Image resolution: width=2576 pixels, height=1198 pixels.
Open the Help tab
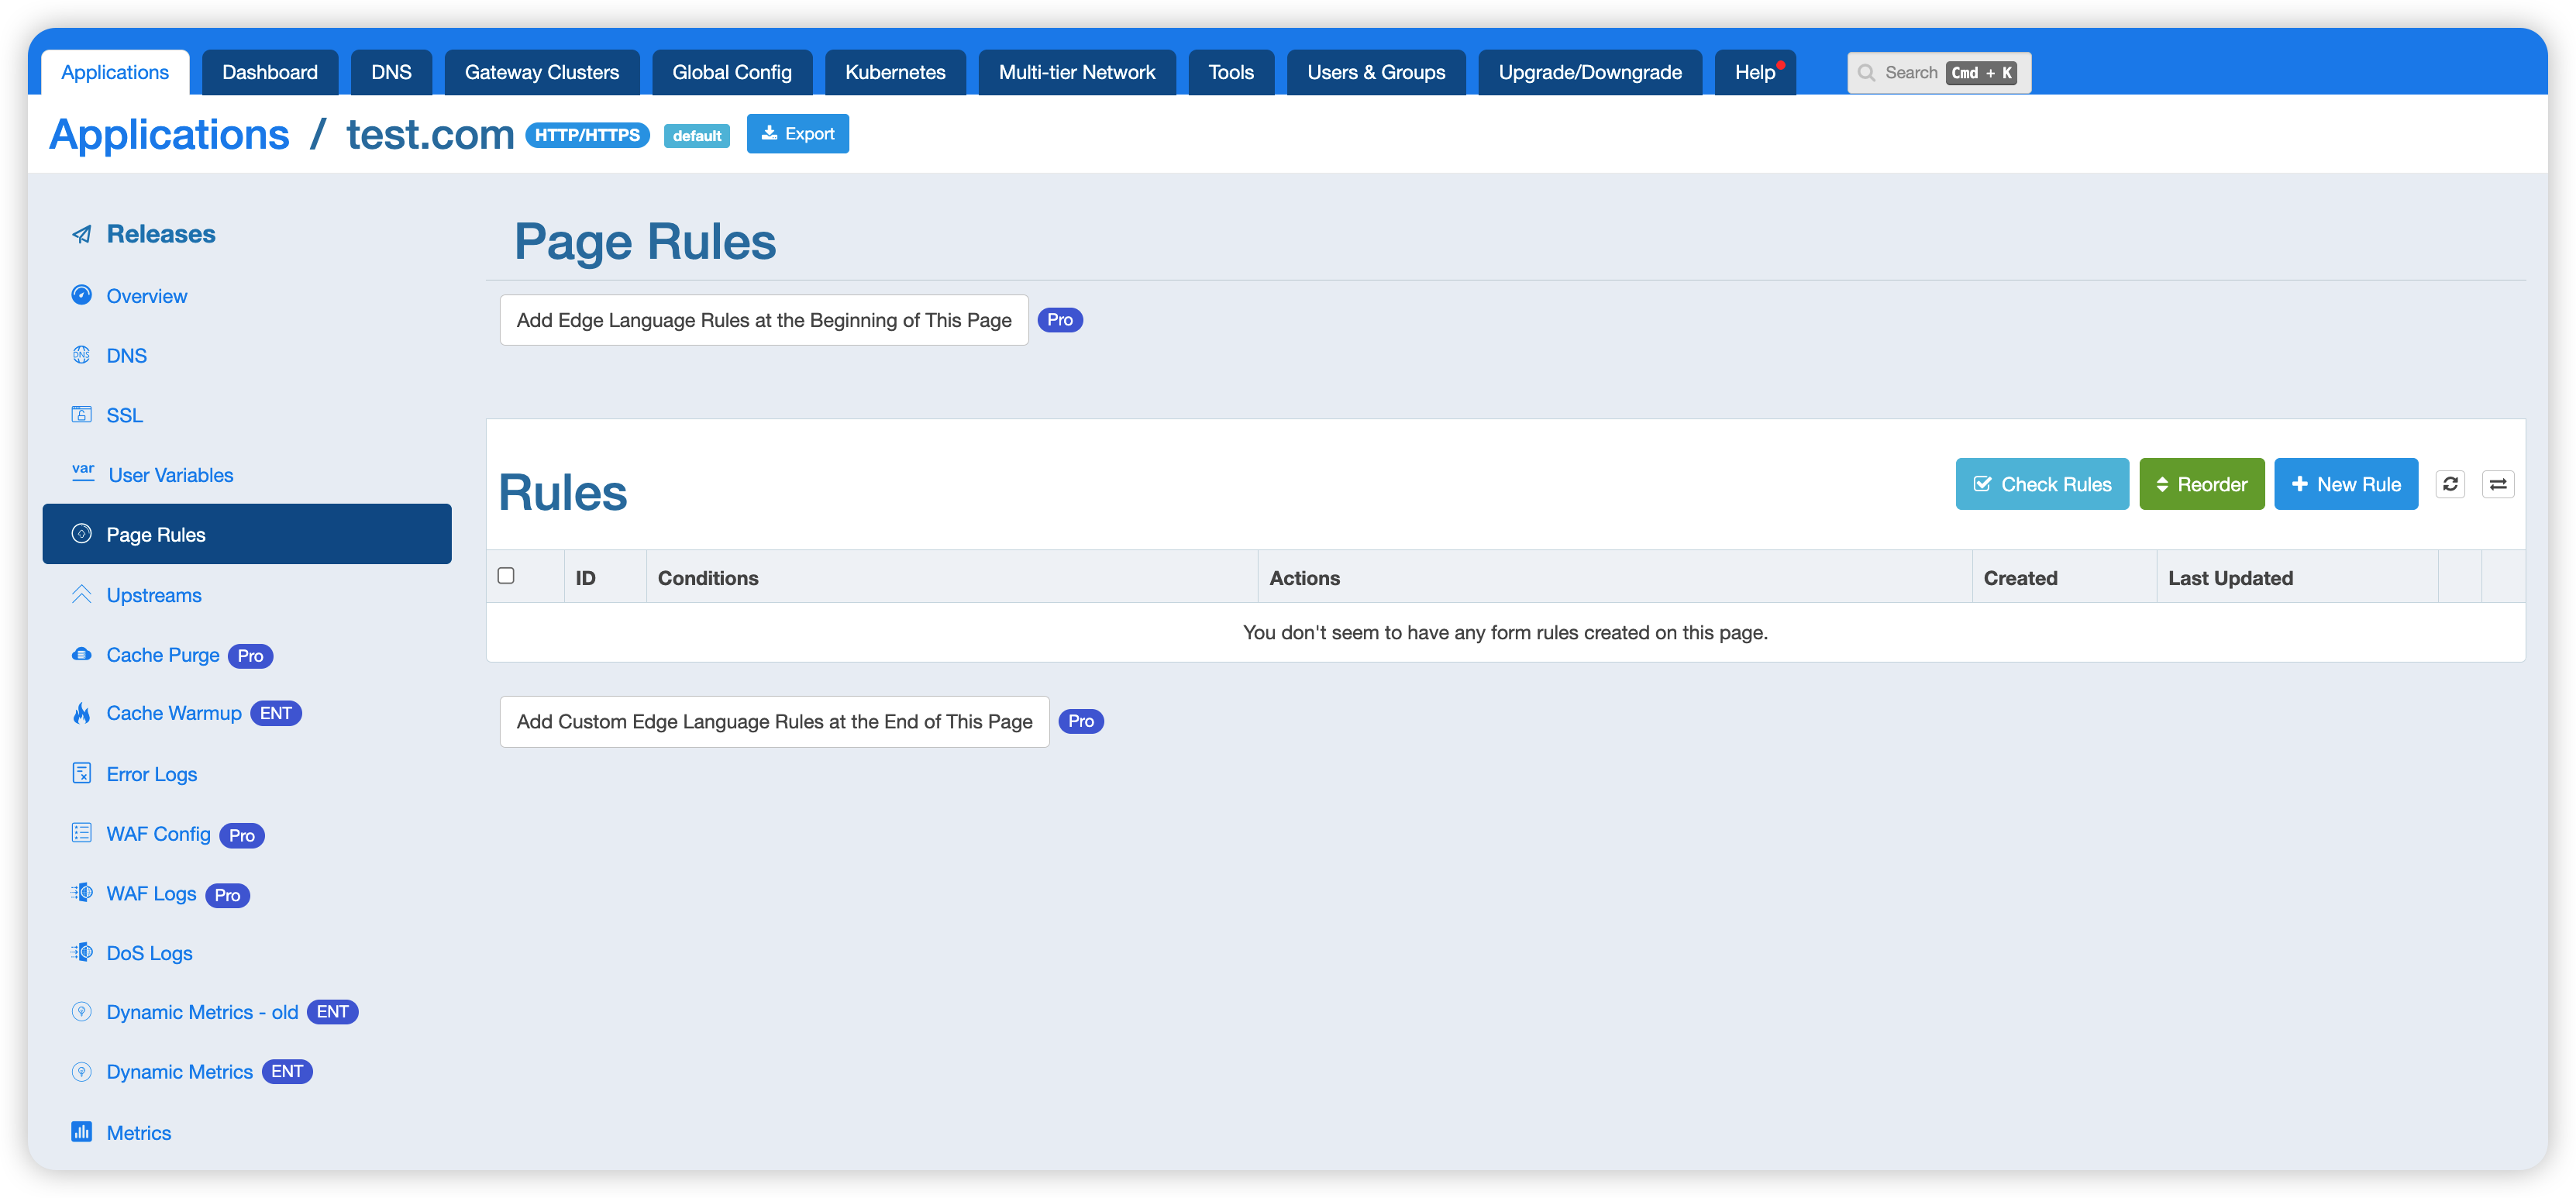point(1754,72)
